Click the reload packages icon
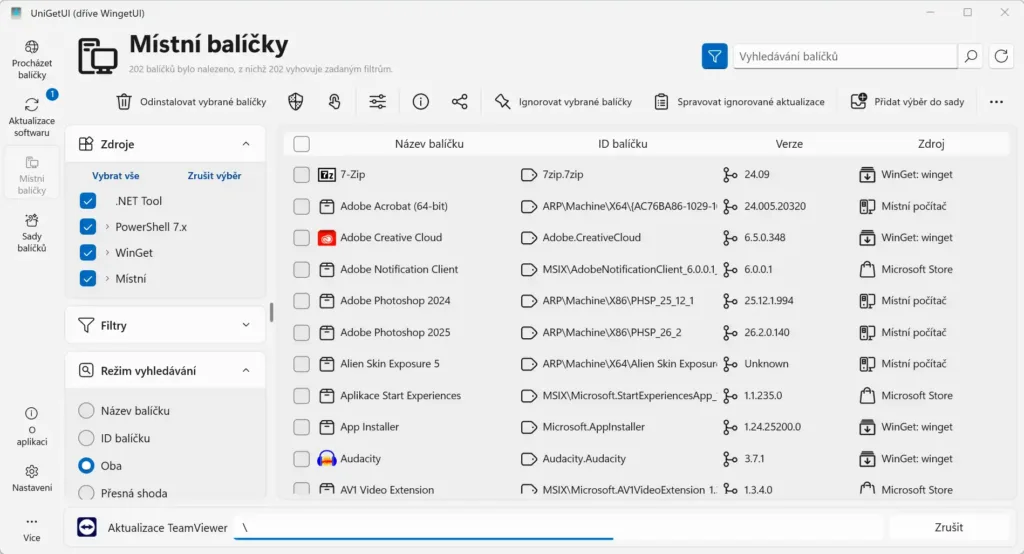 [1001, 57]
